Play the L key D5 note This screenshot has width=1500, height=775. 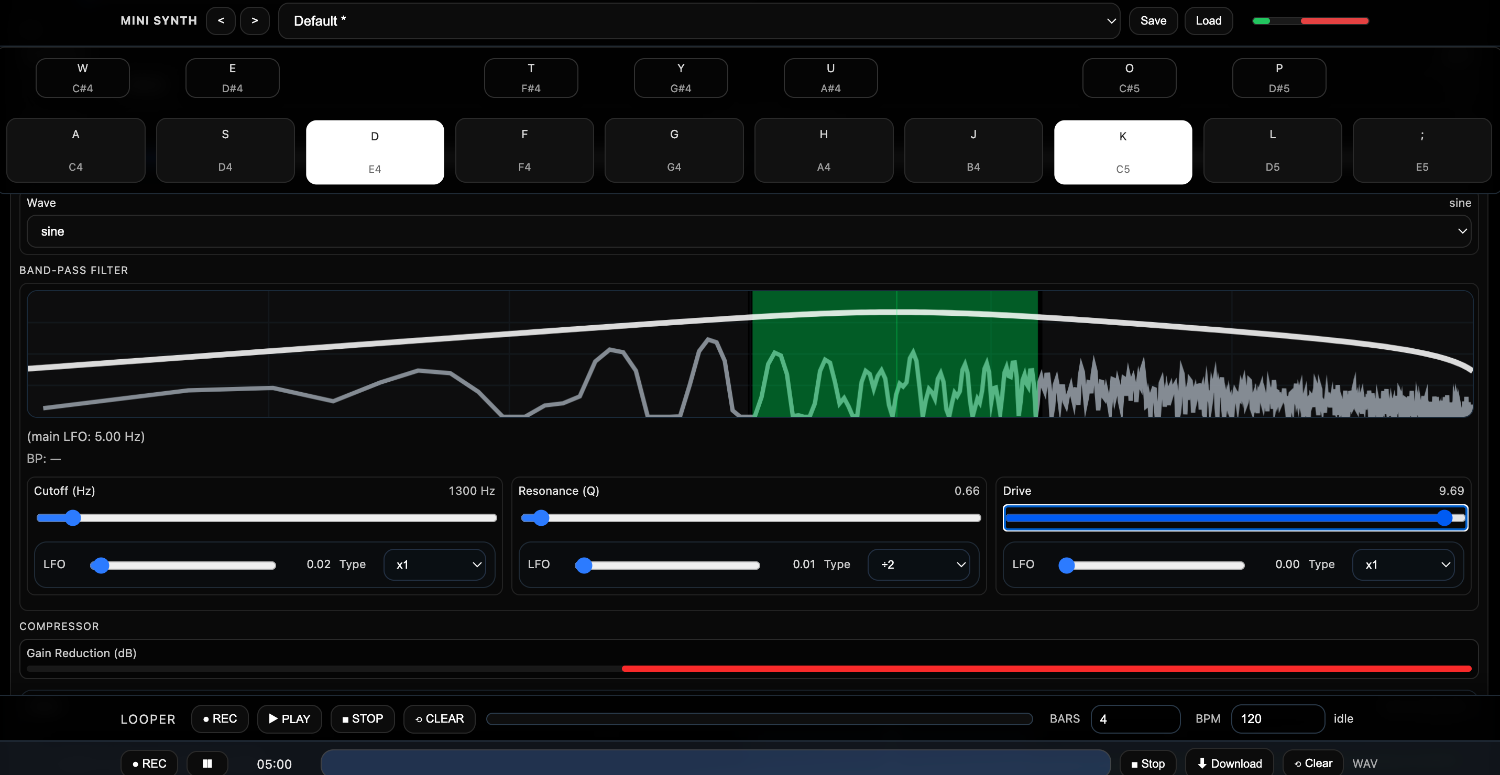pyautogui.click(x=1273, y=151)
